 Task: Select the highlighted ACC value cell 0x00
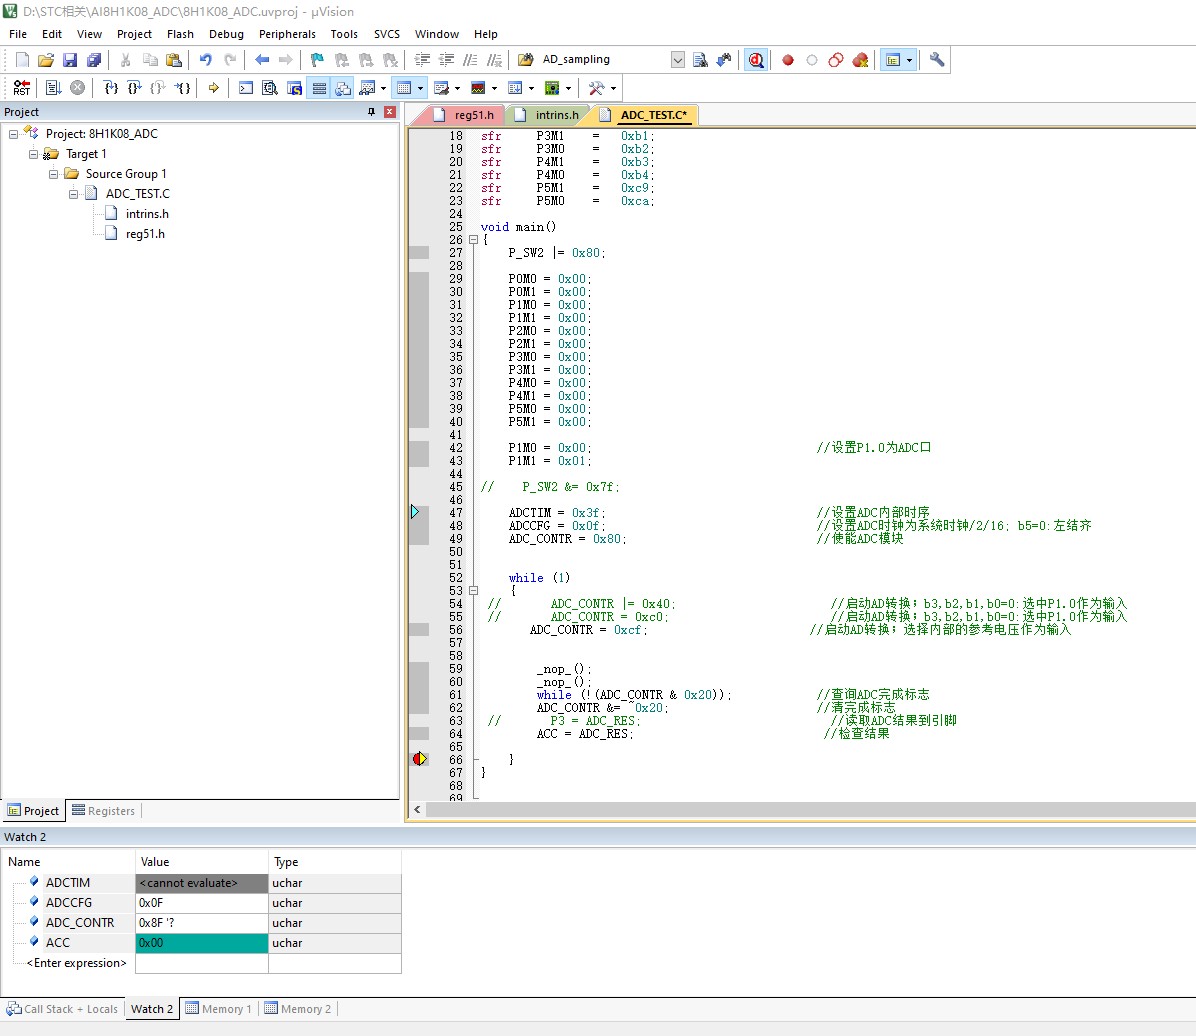click(x=201, y=943)
